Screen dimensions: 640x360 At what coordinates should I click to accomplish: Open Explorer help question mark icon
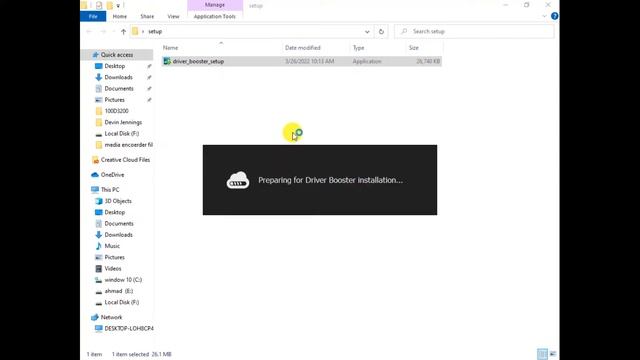click(x=554, y=16)
